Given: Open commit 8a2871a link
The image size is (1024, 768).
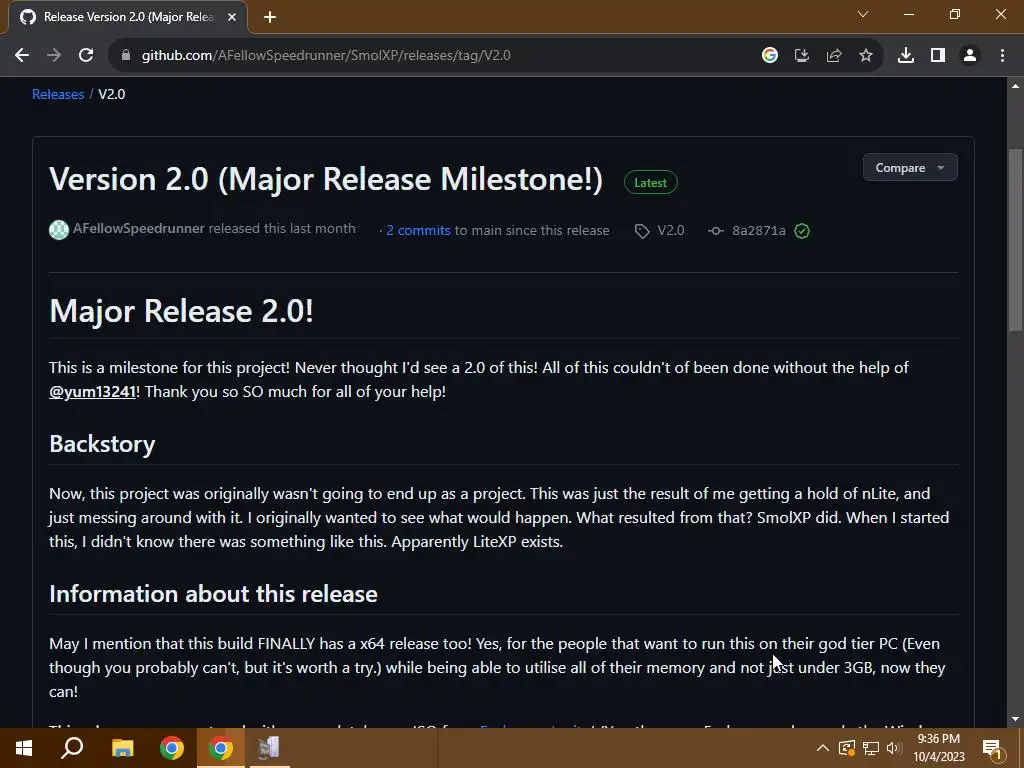Looking at the screenshot, I should point(759,231).
